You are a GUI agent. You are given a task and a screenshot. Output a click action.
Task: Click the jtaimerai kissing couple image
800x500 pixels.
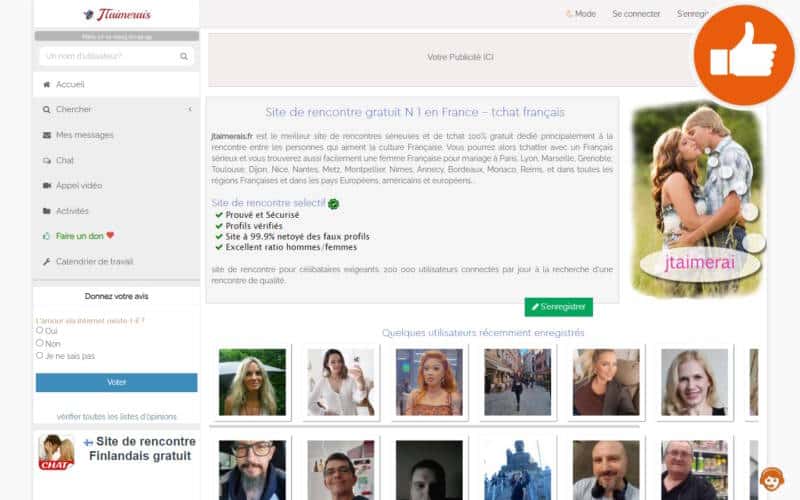(698, 199)
